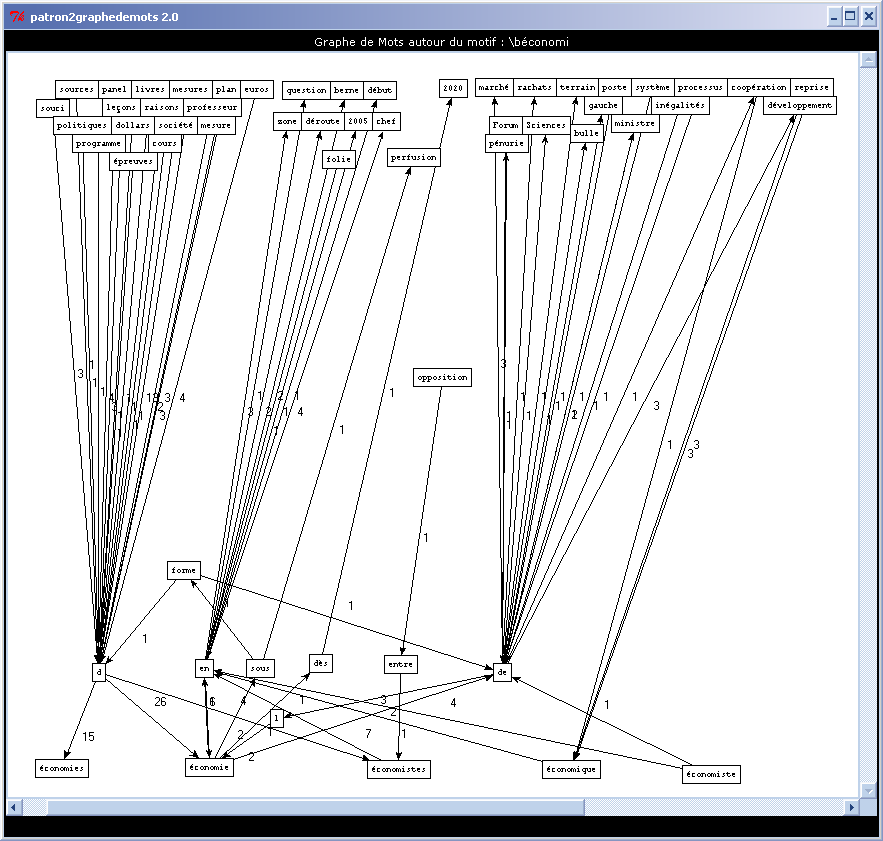
Task: Select the "professeur" word node
Action: click(x=212, y=107)
